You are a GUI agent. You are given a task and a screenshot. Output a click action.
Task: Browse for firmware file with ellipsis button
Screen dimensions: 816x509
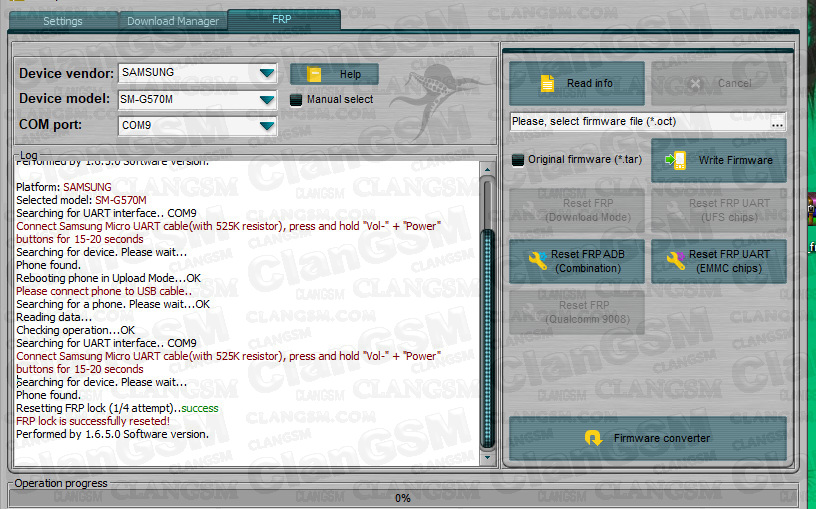(x=777, y=122)
